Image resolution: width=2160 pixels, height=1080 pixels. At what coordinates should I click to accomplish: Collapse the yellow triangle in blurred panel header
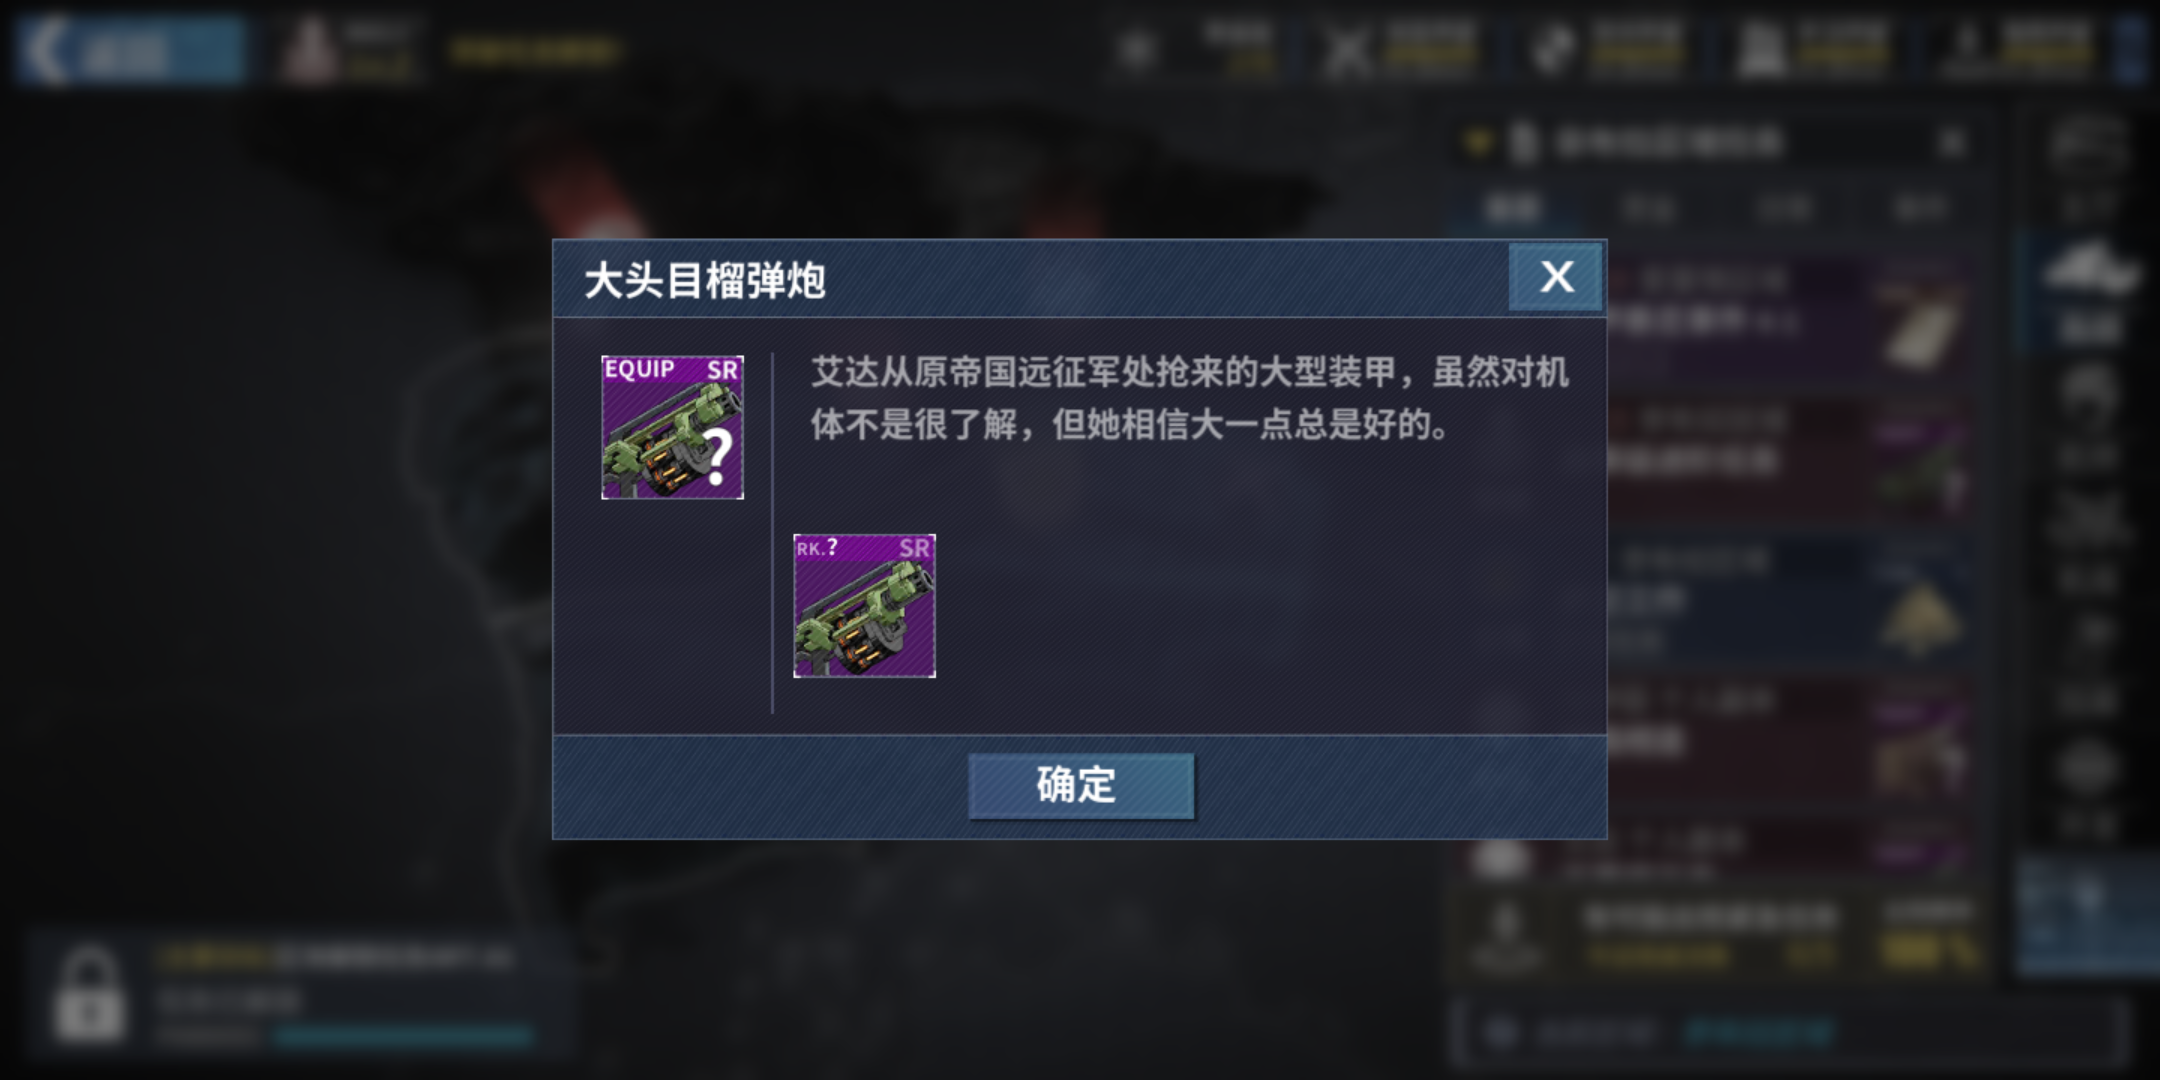(x=1476, y=143)
